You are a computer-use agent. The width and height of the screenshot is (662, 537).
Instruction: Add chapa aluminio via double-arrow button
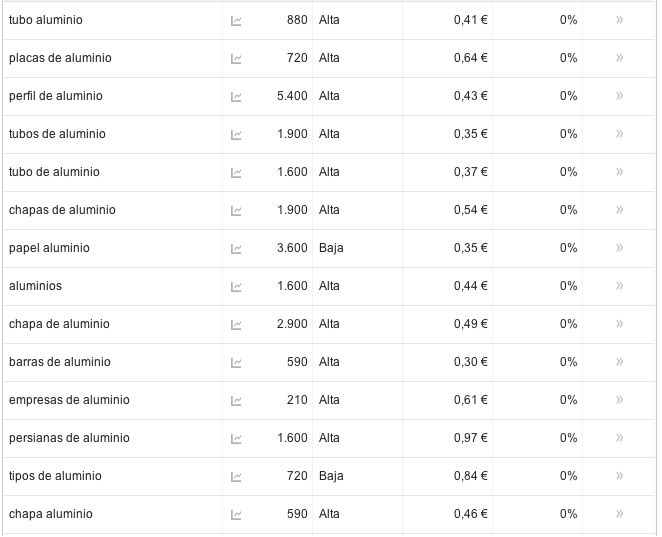coord(620,514)
